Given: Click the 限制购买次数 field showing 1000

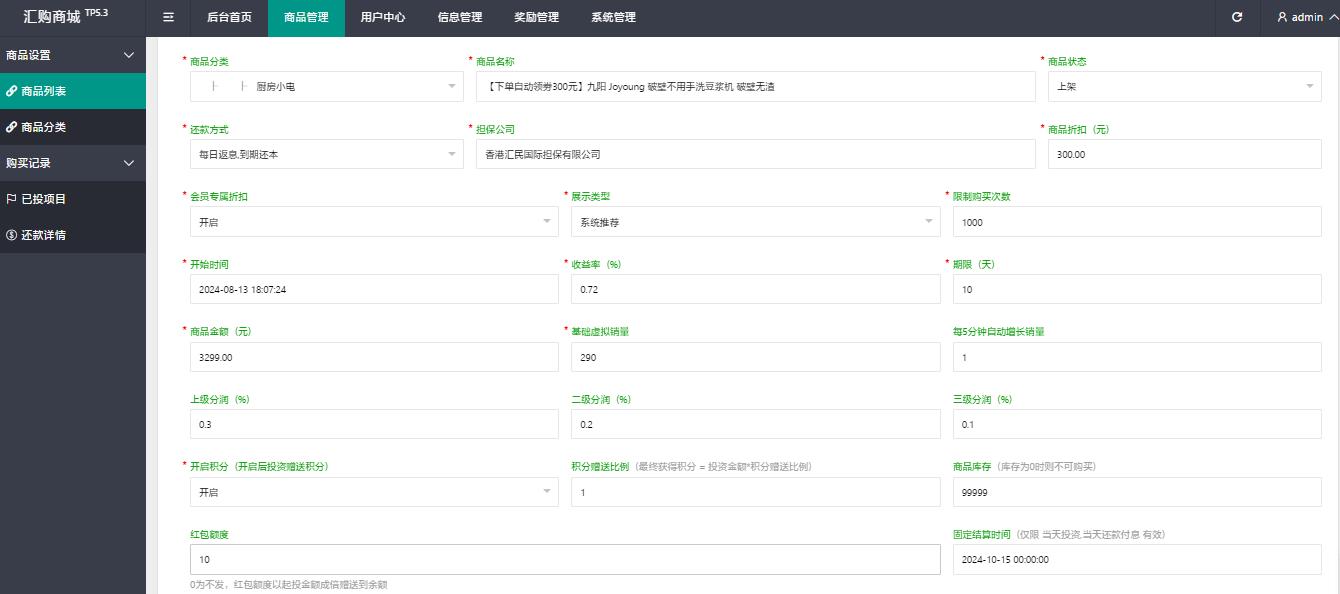Looking at the screenshot, I should click(1137, 222).
